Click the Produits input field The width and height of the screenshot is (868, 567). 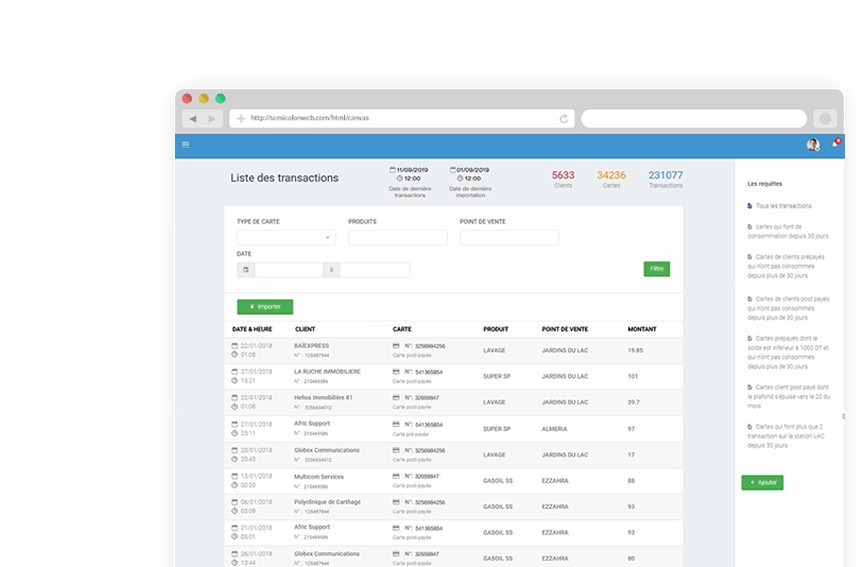397,238
